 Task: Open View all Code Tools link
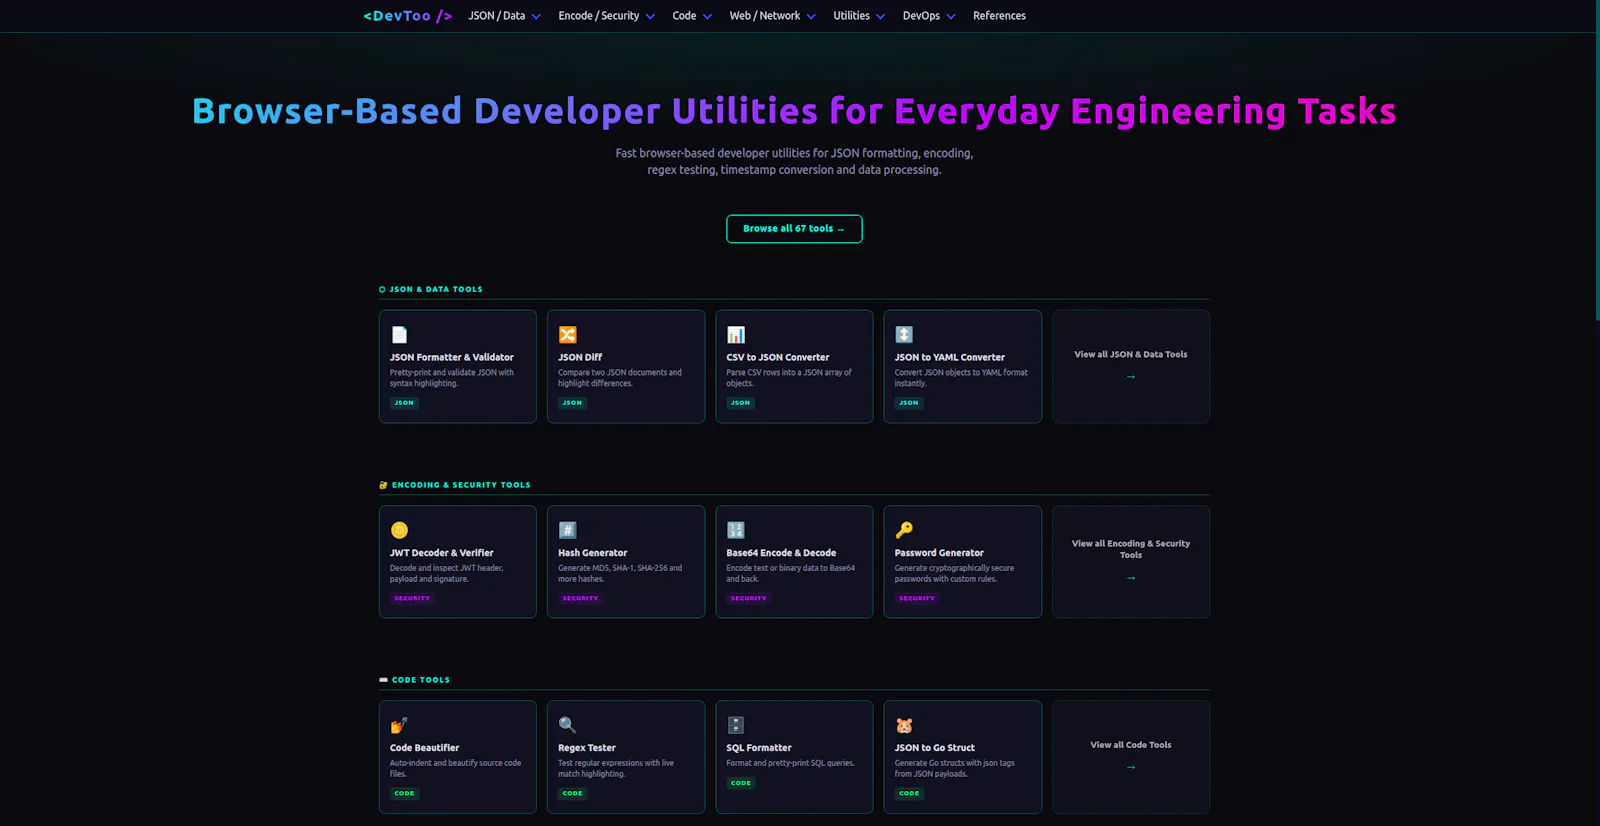click(1131, 757)
